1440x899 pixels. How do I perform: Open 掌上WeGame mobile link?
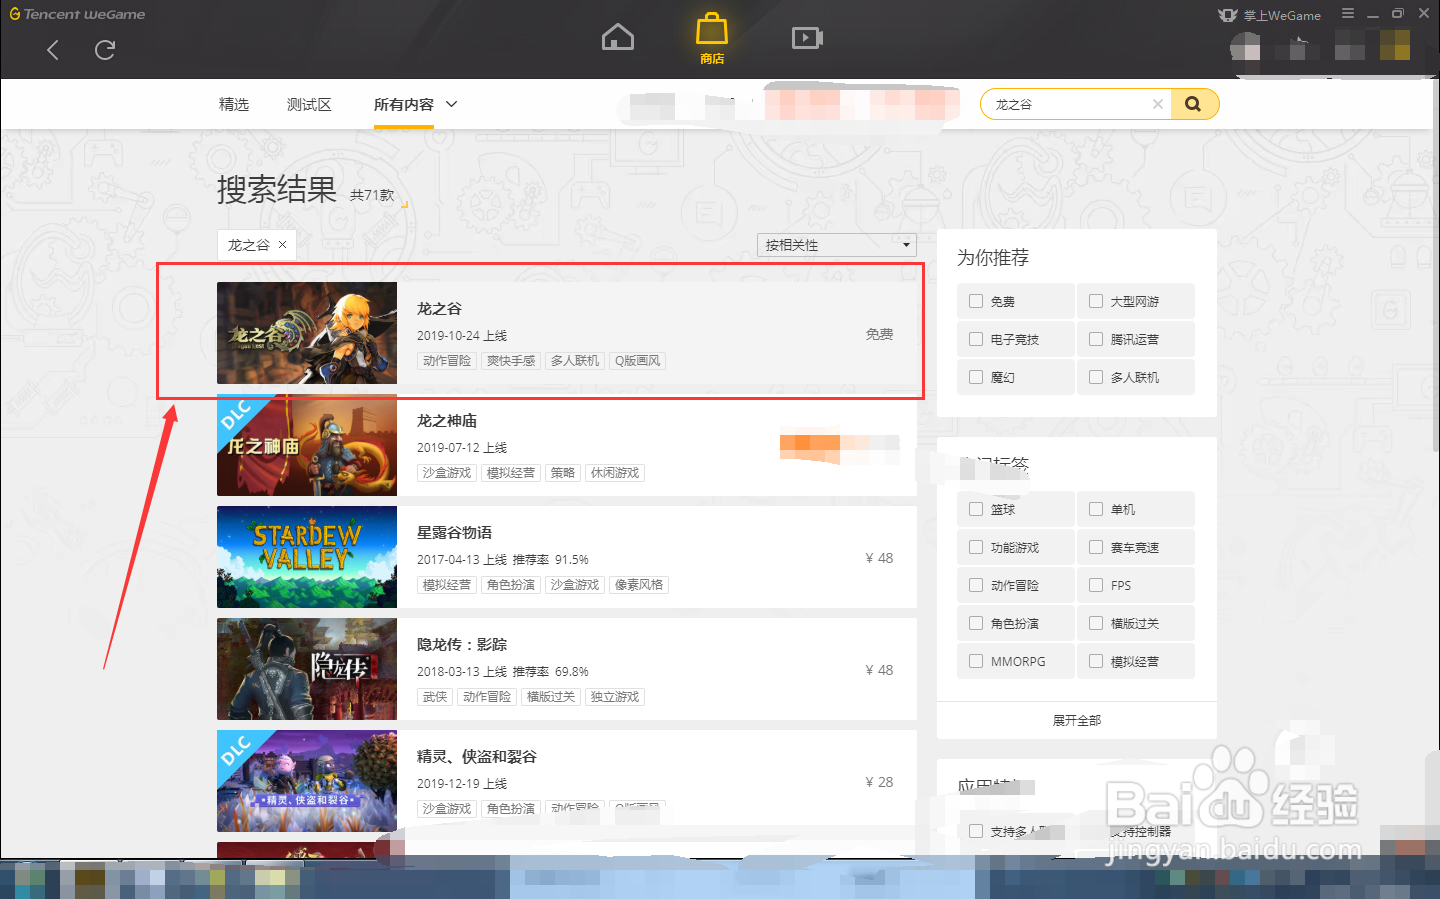[x=1270, y=15]
